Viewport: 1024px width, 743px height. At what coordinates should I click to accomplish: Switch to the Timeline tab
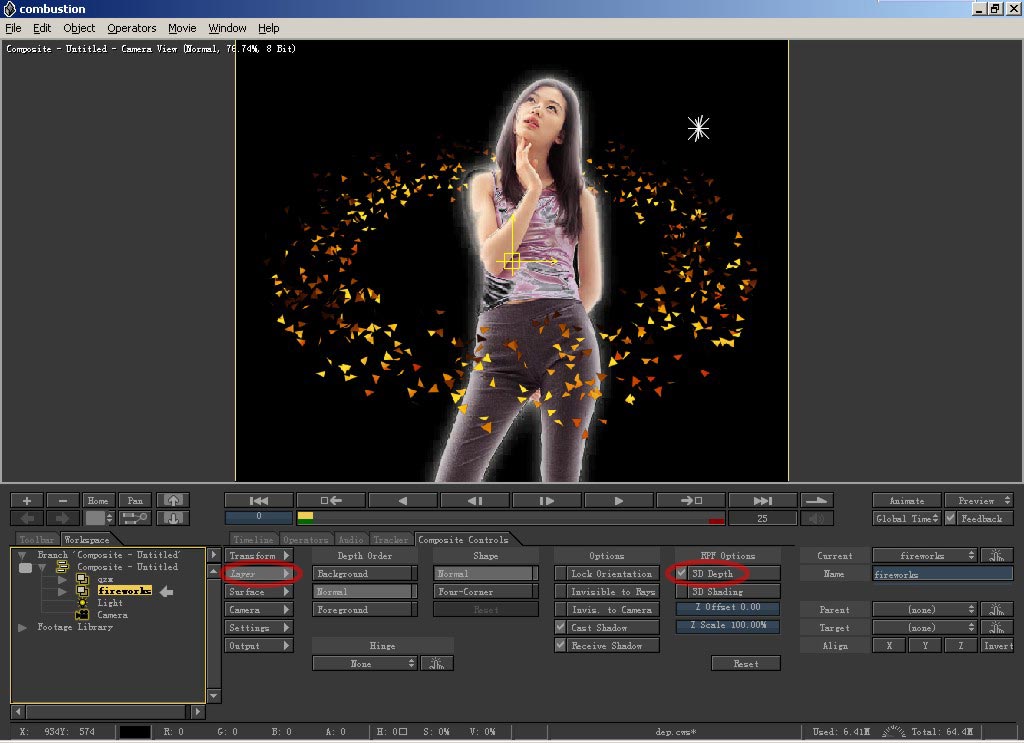click(x=253, y=540)
